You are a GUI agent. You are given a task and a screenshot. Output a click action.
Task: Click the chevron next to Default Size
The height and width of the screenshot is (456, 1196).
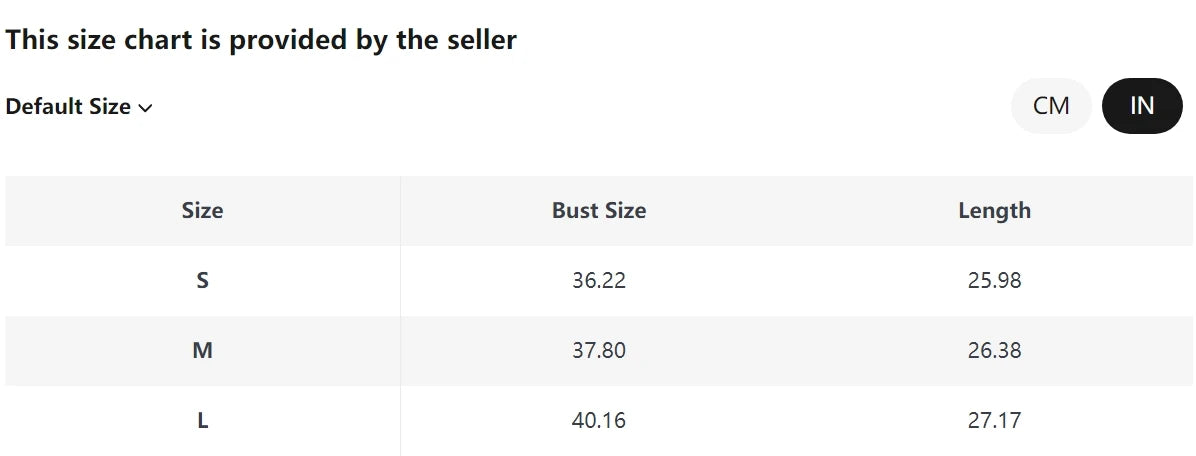coord(145,108)
